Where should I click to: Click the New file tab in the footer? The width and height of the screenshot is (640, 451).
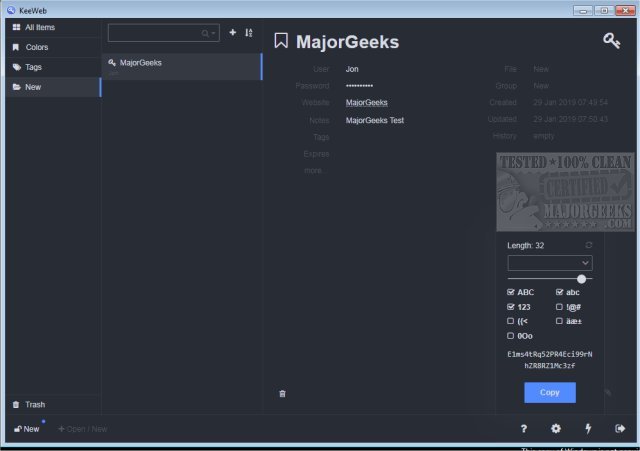pos(27,429)
